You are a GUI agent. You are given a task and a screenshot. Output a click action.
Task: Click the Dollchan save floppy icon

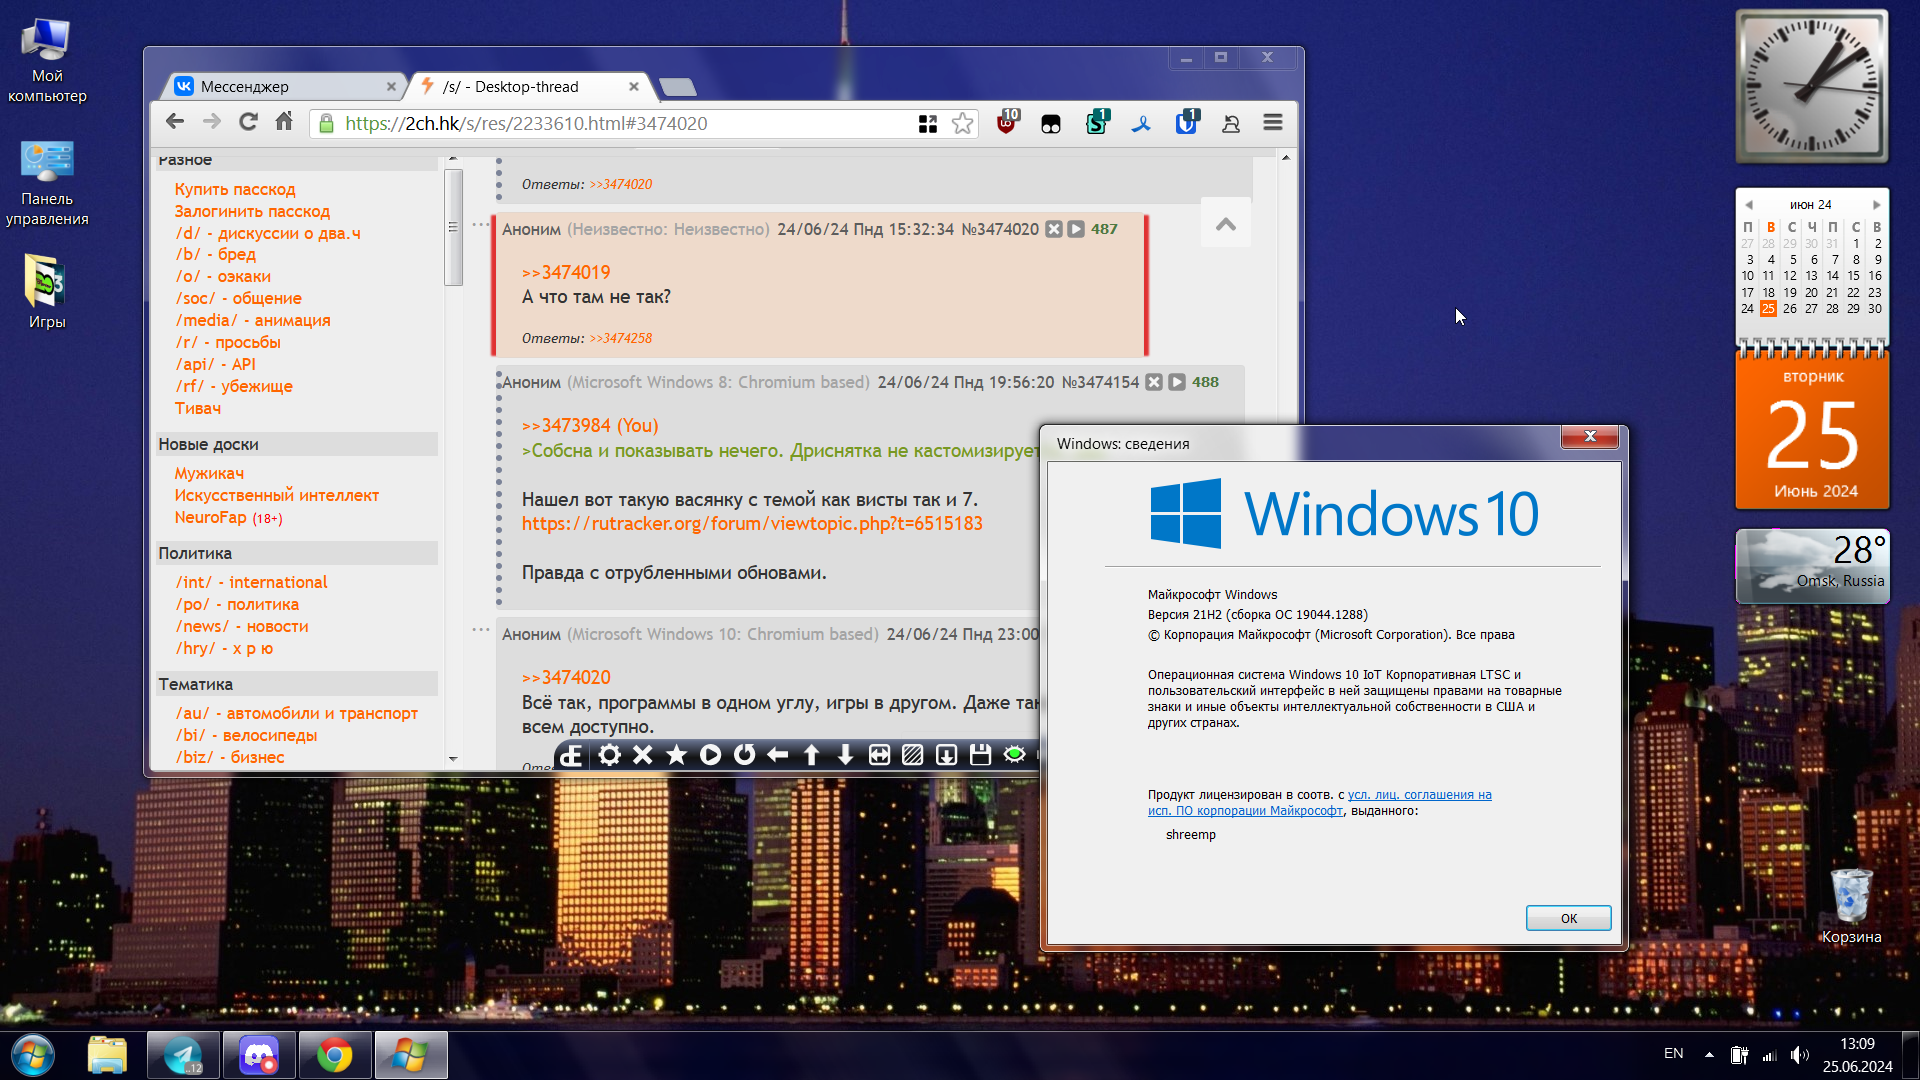[x=980, y=755]
